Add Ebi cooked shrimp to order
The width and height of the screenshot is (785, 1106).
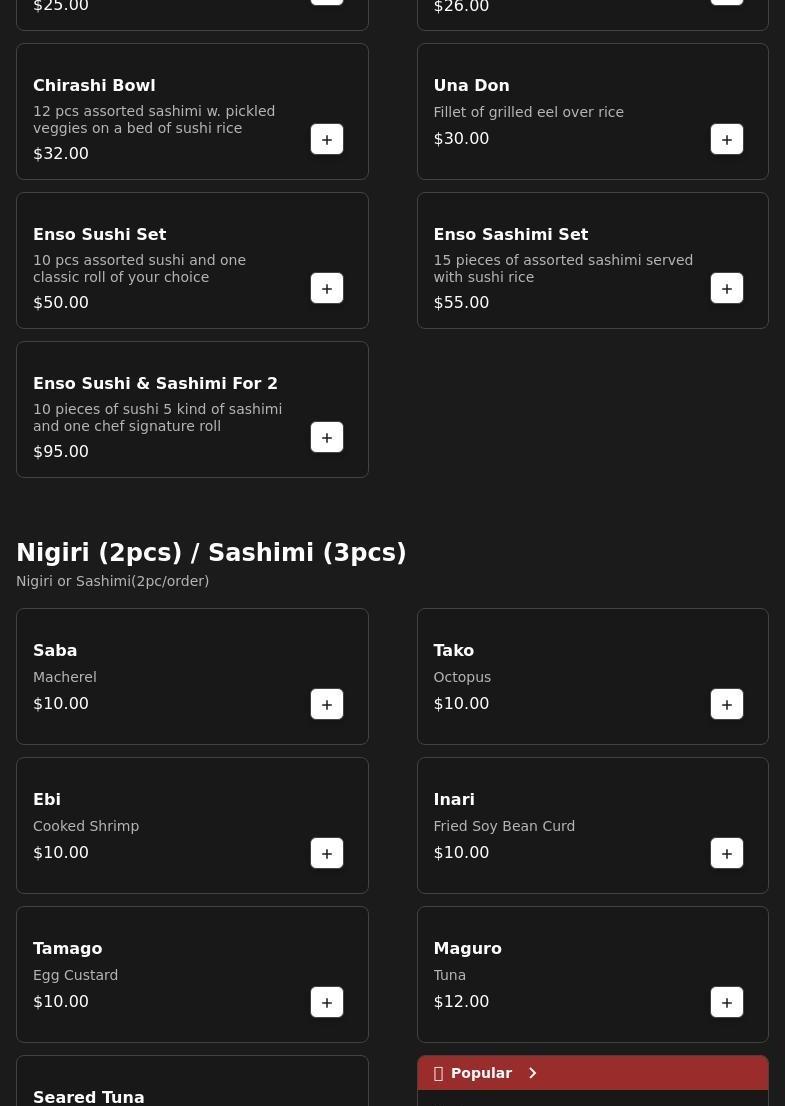click(x=327, y=853)
